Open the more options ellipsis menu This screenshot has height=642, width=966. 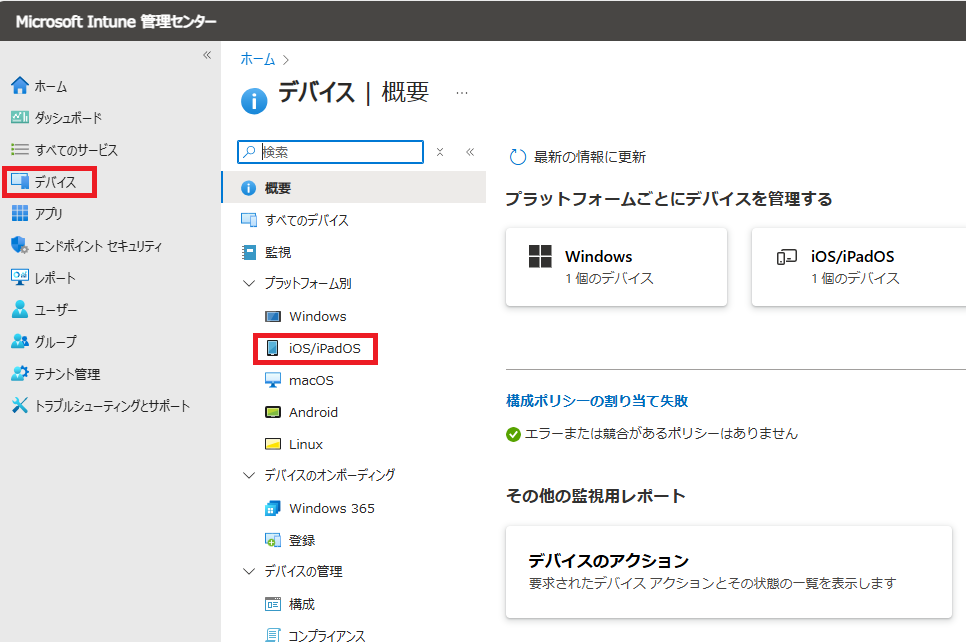tap(462, 93)
